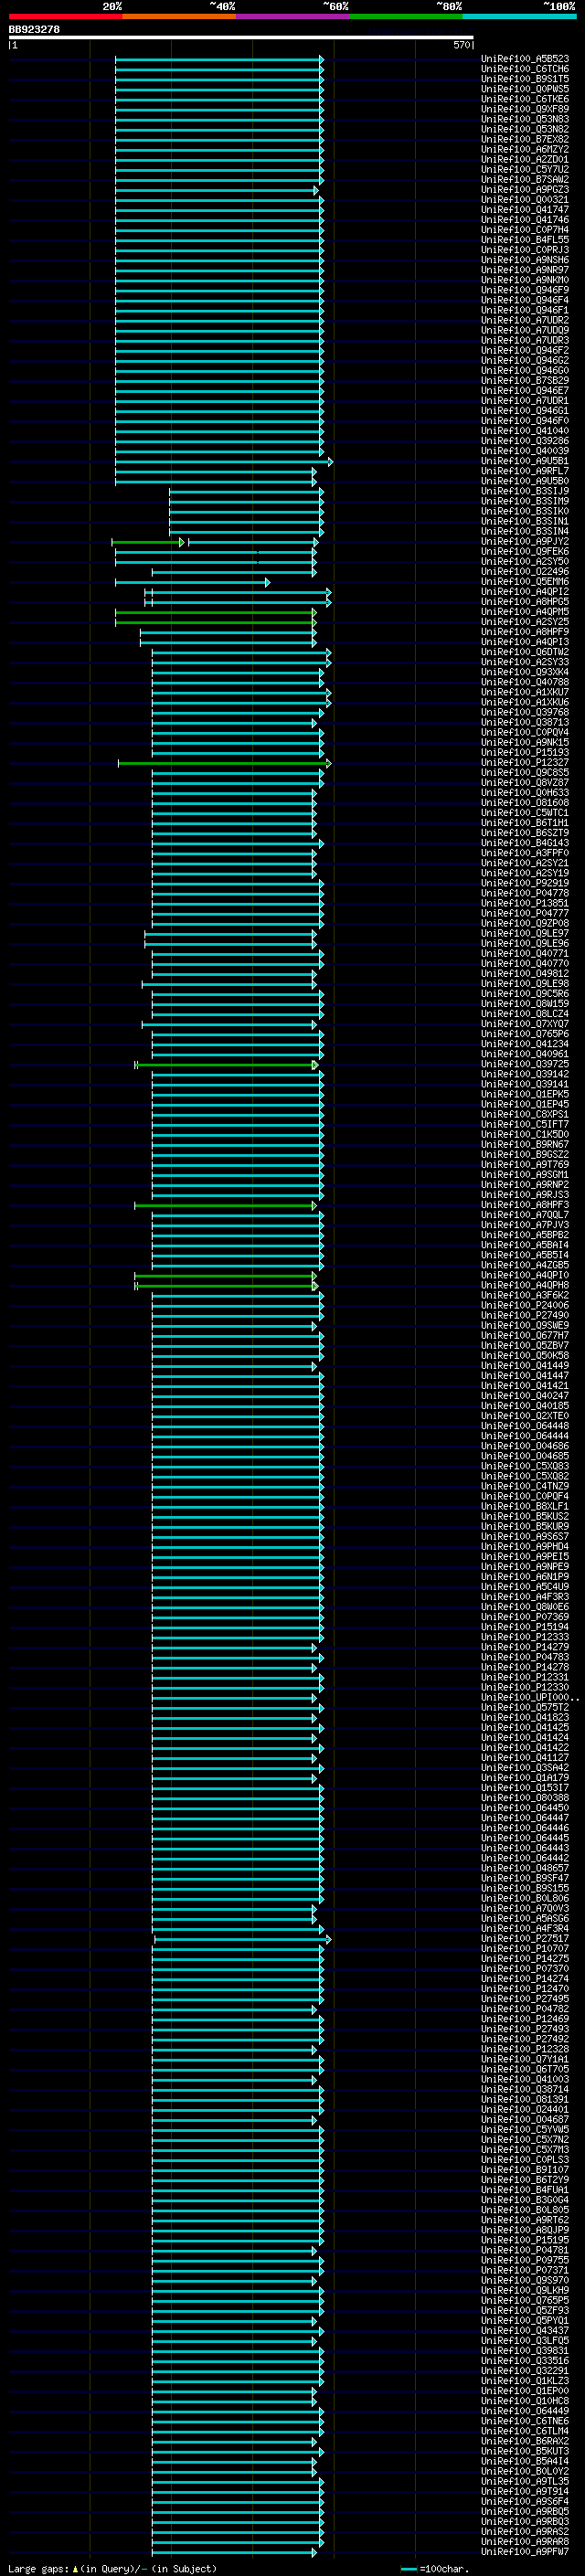This screenshot has width=585, height=2576.
Task: Click the orange ~40% legend segment
Action: pos(179,17)
